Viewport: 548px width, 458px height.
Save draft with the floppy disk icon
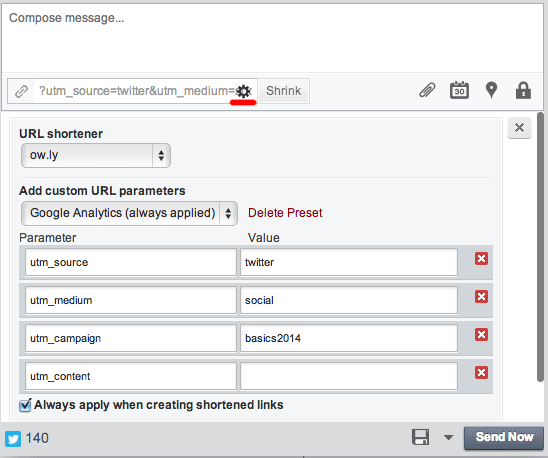420,437
